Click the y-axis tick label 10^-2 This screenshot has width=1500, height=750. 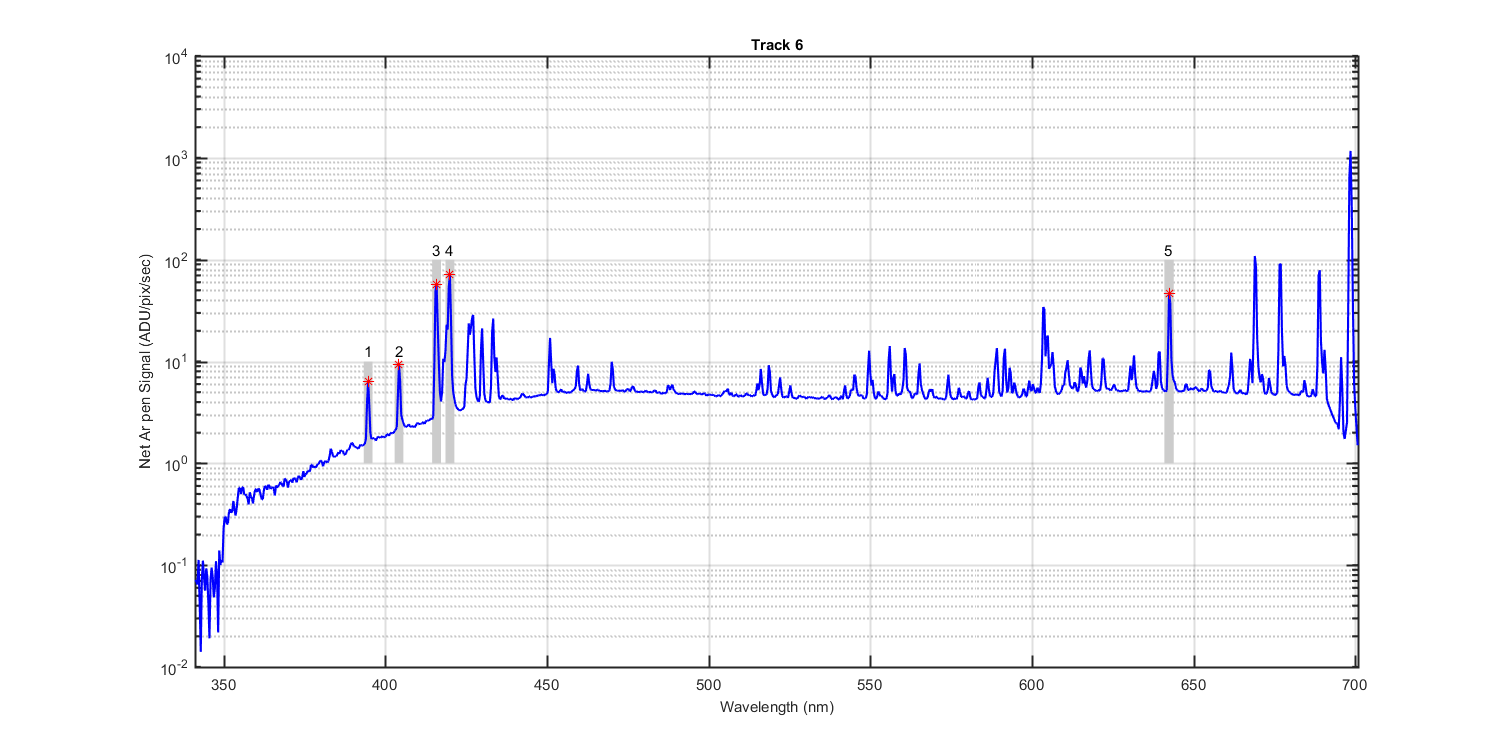(x=176, y=667)
